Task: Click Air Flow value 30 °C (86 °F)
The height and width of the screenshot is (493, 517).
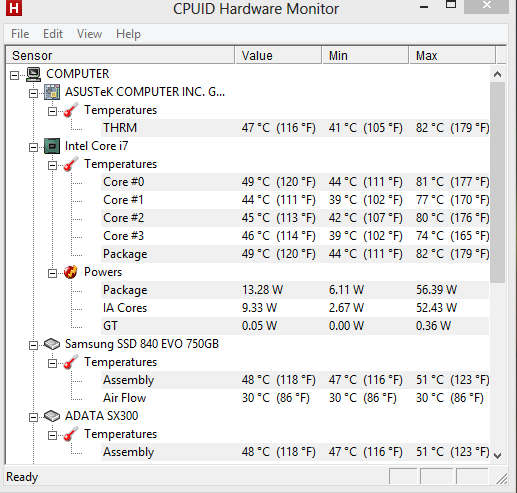Action: pyautogui.click(x=276, y=398)
